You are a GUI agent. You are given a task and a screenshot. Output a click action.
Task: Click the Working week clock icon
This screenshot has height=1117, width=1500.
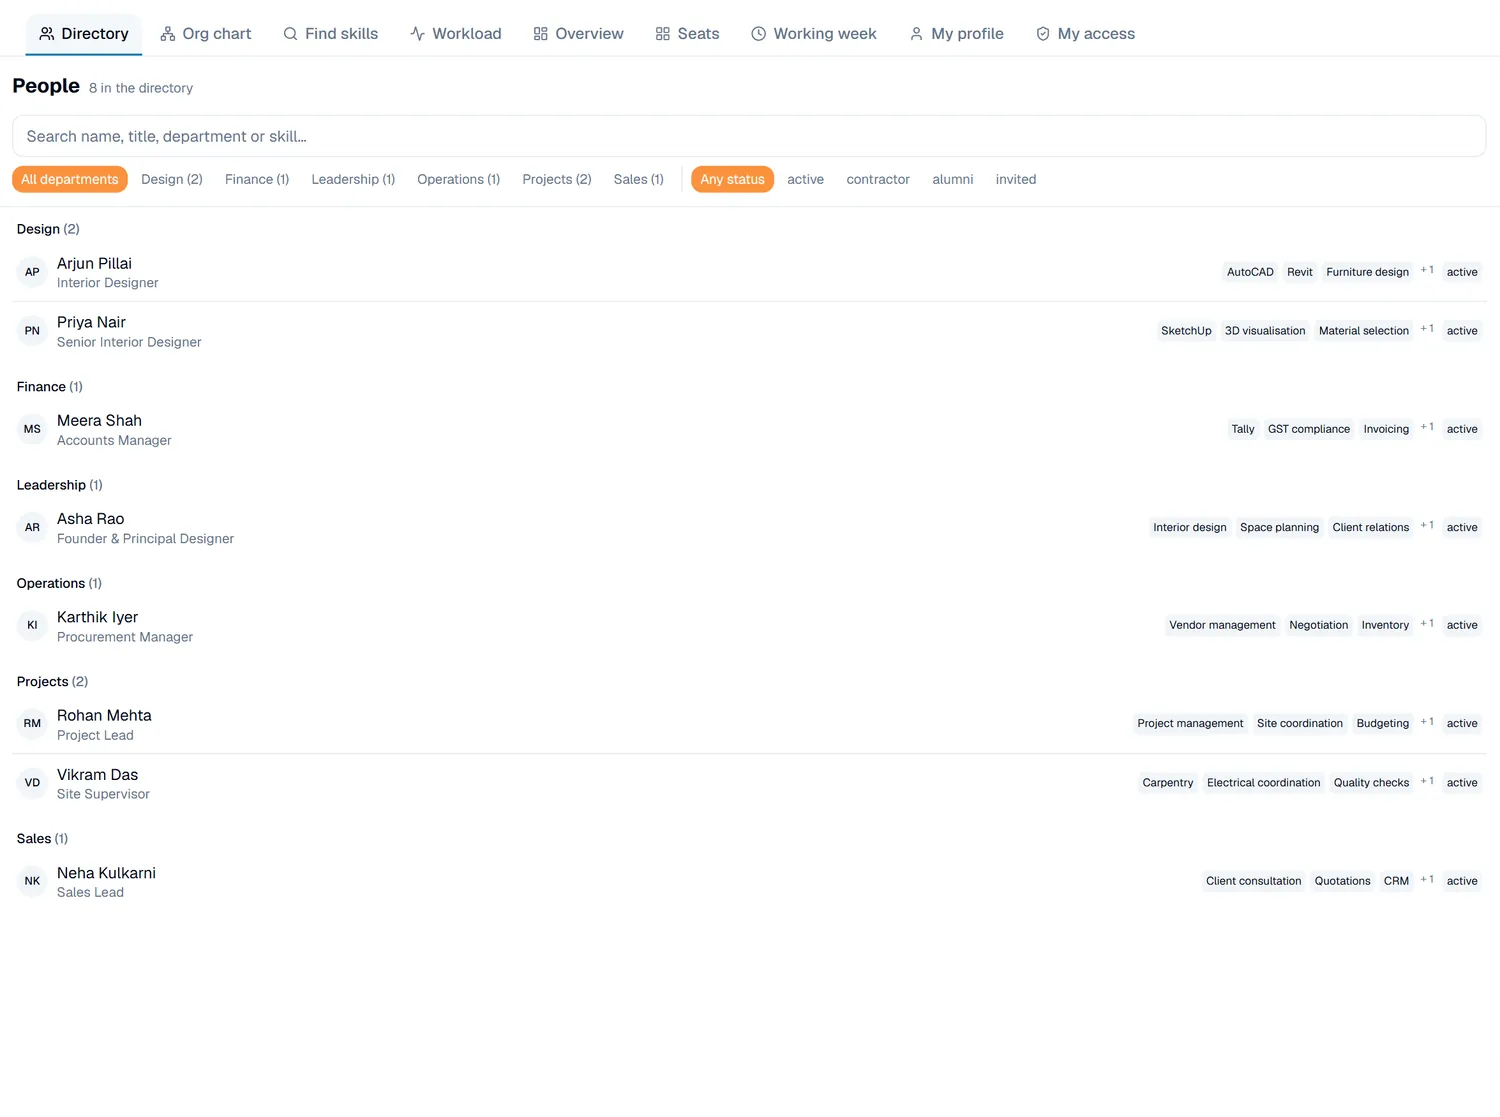click(x=759, y=34)
